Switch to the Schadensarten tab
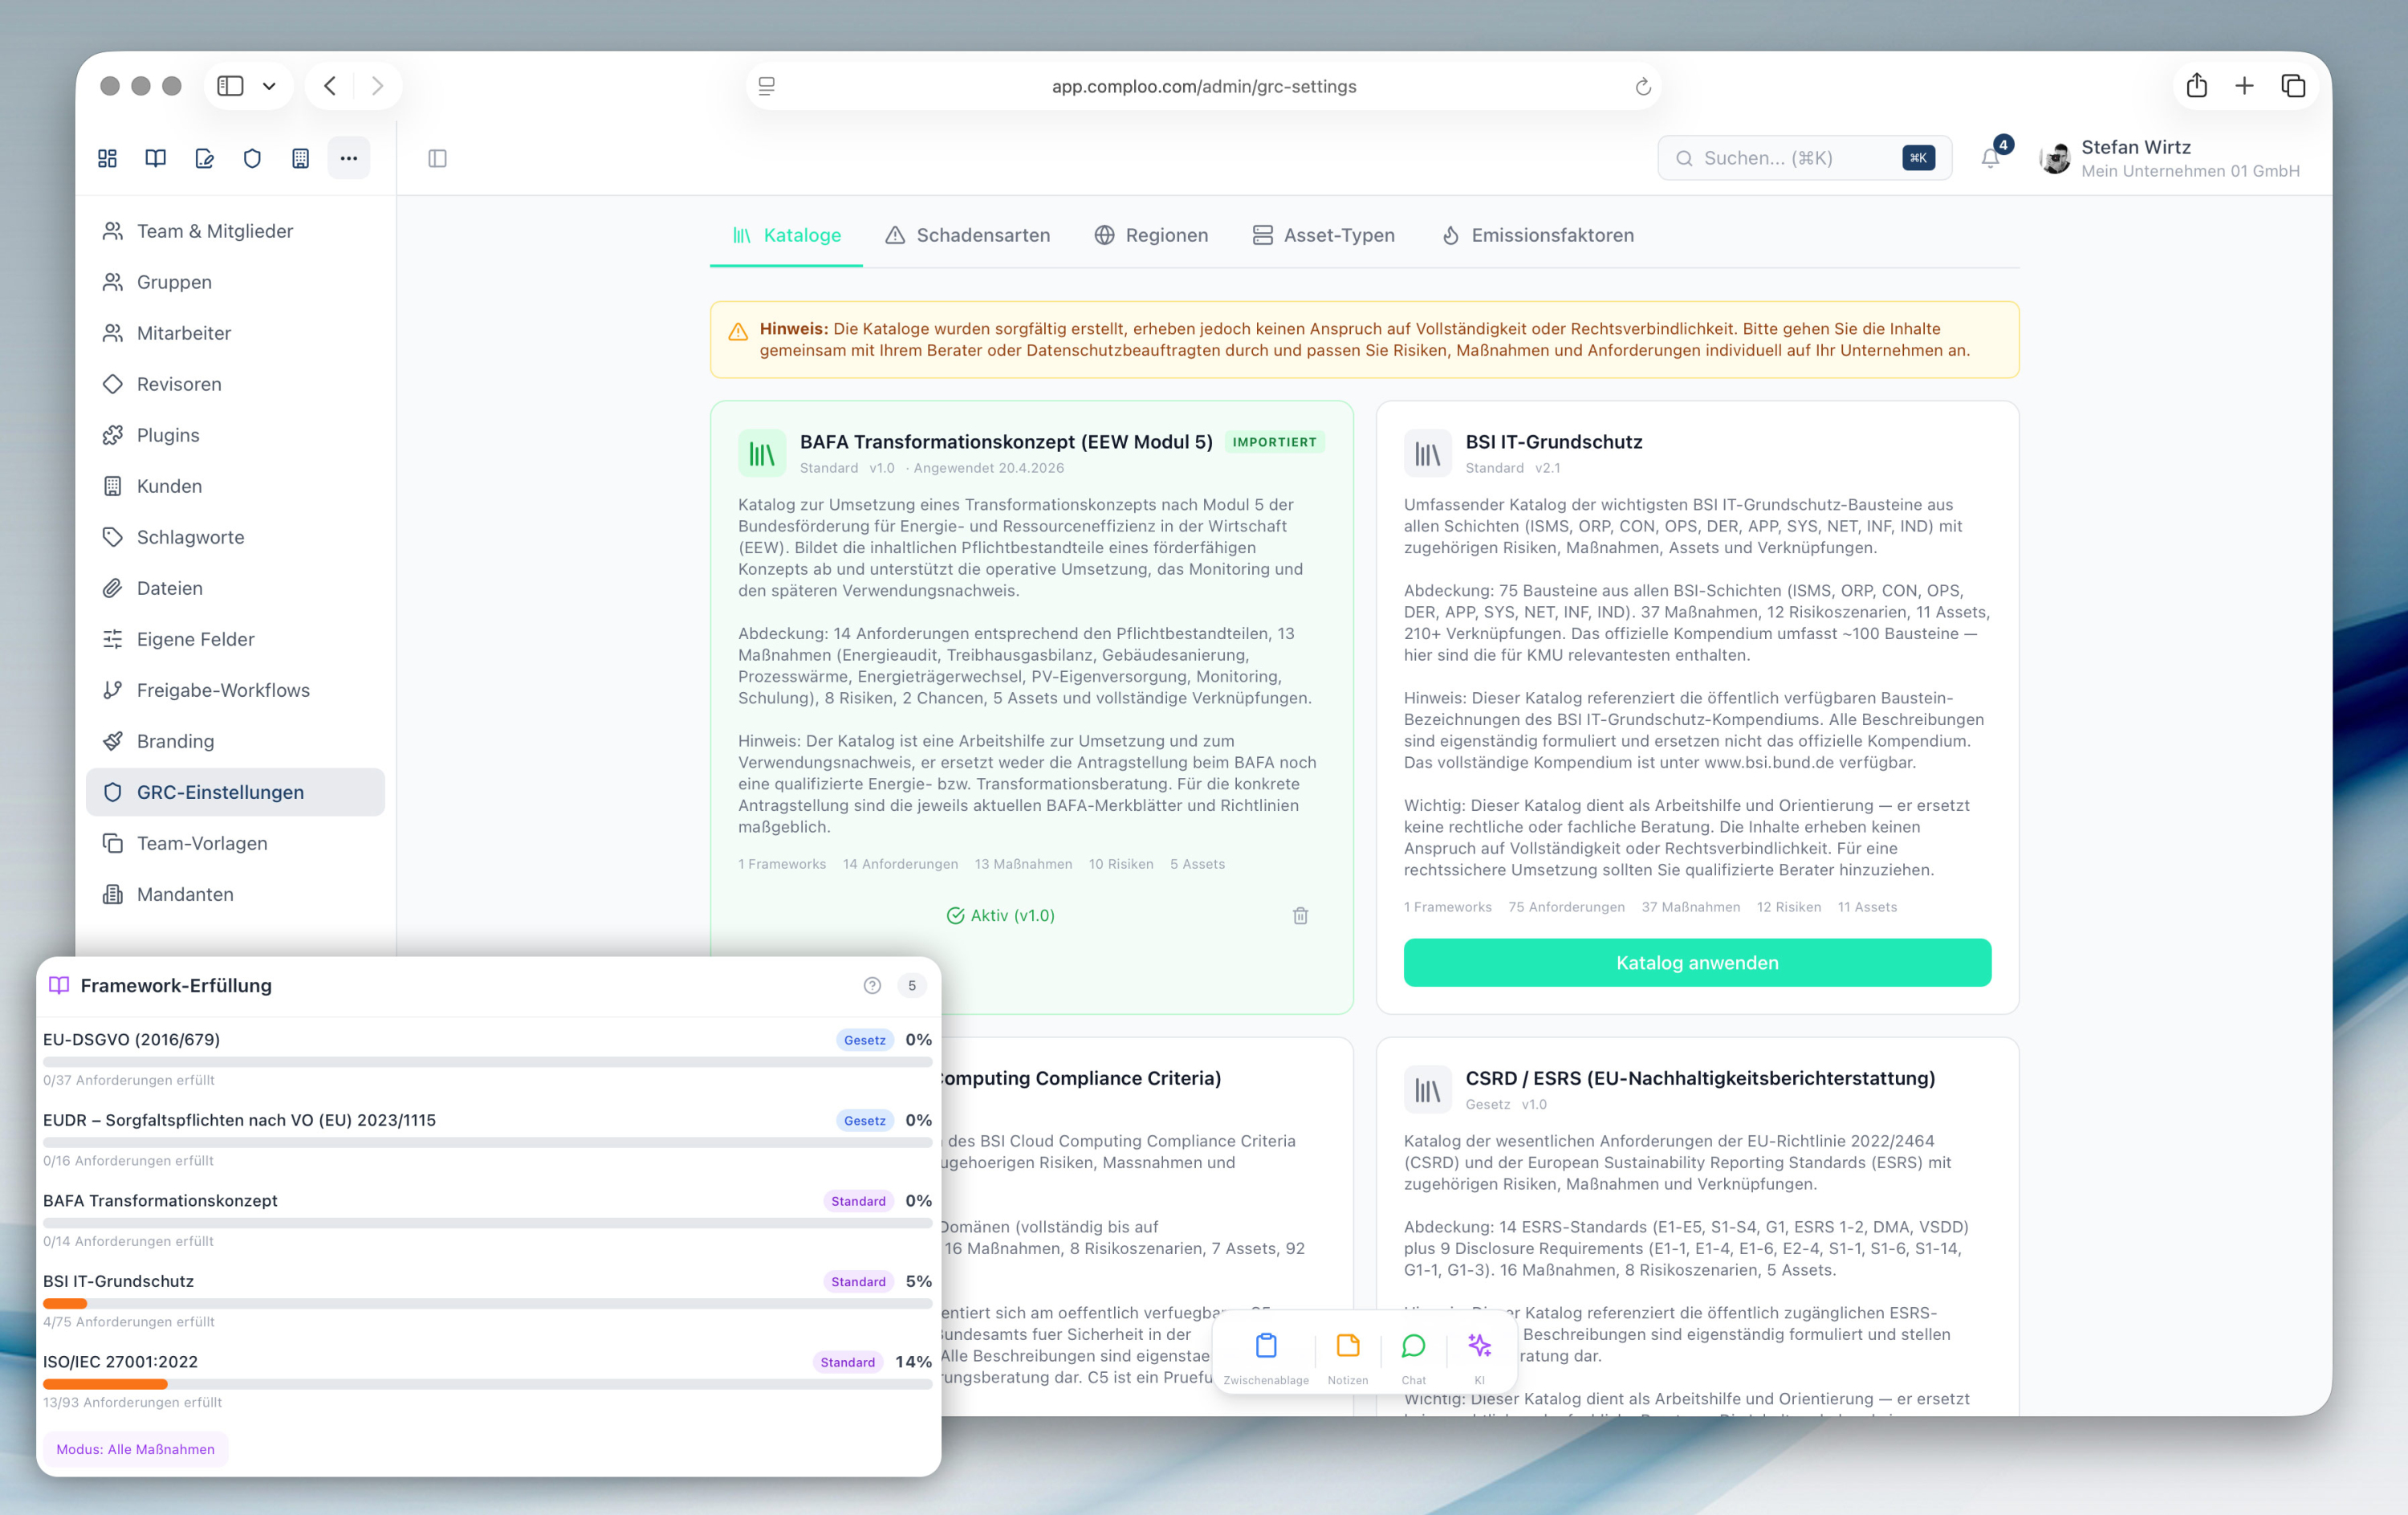This screenshot has width=2408, height=1515. pos(967,235)
